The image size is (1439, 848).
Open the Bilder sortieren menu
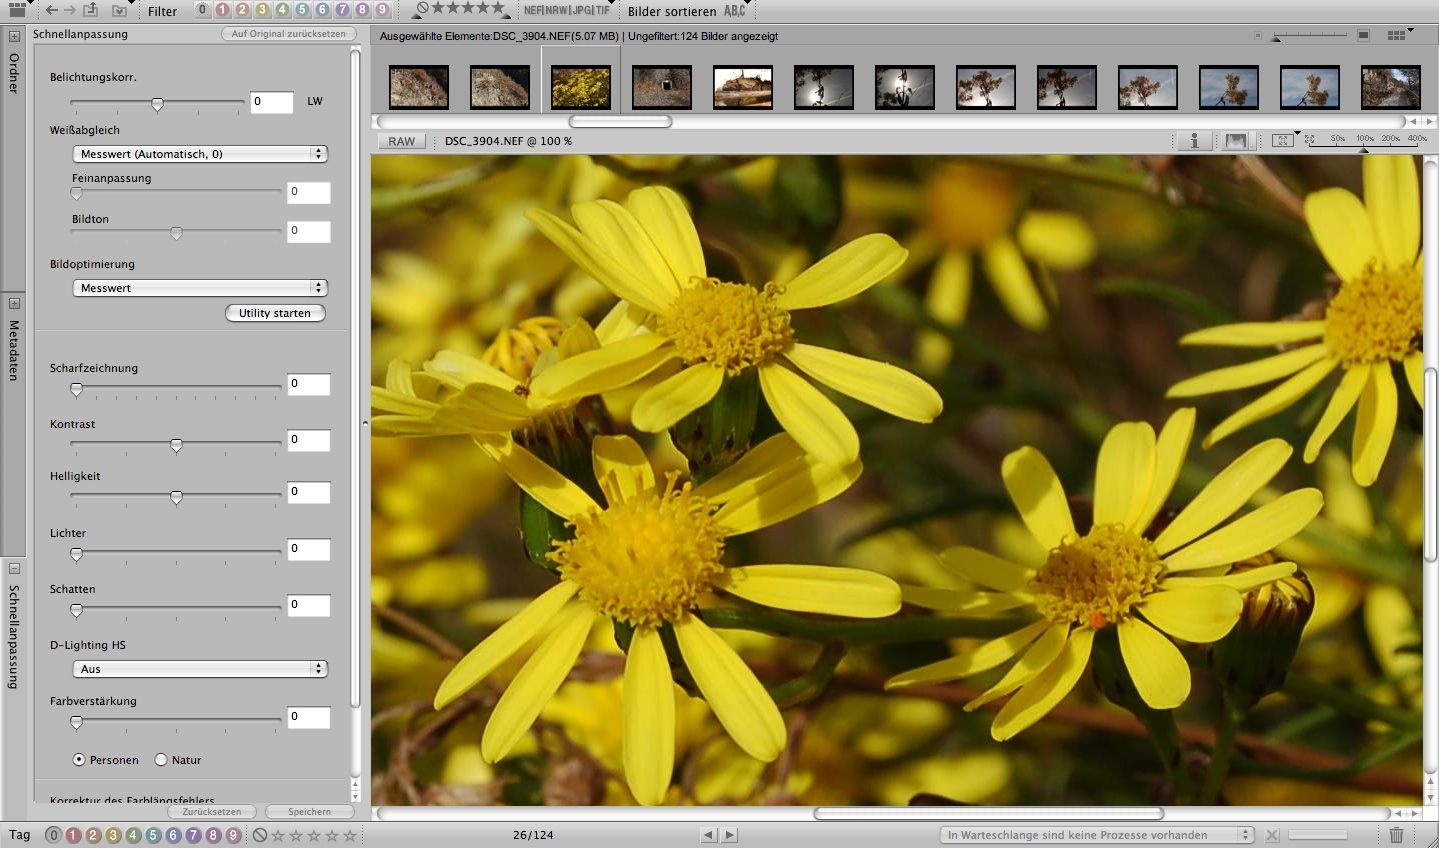672,11
